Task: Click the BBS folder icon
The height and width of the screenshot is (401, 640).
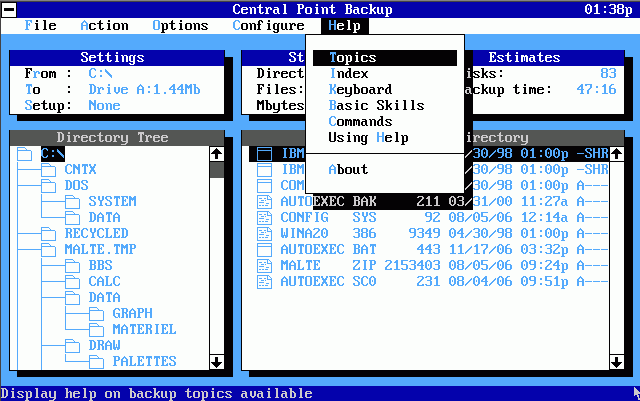Action: (72, 266)
